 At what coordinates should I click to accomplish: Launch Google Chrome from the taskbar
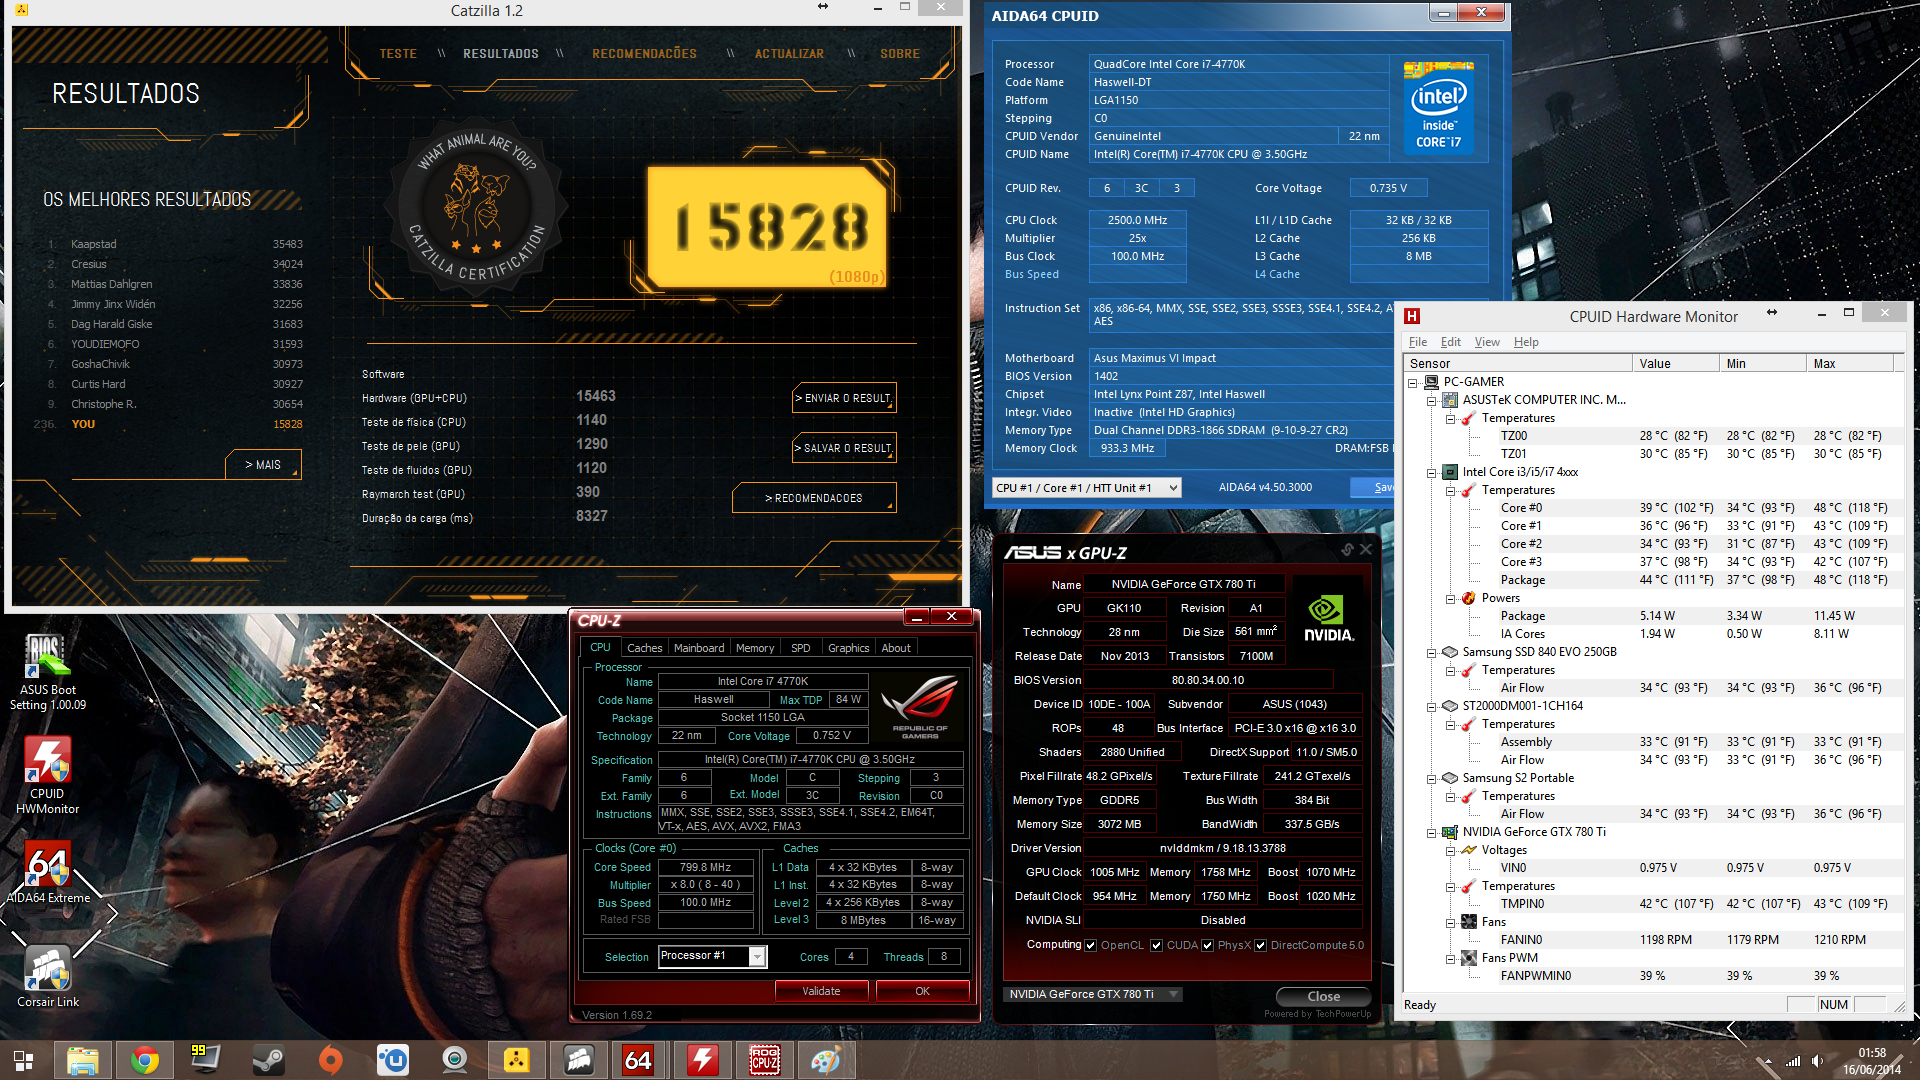pyautogui.click(x=145, y=1060)
